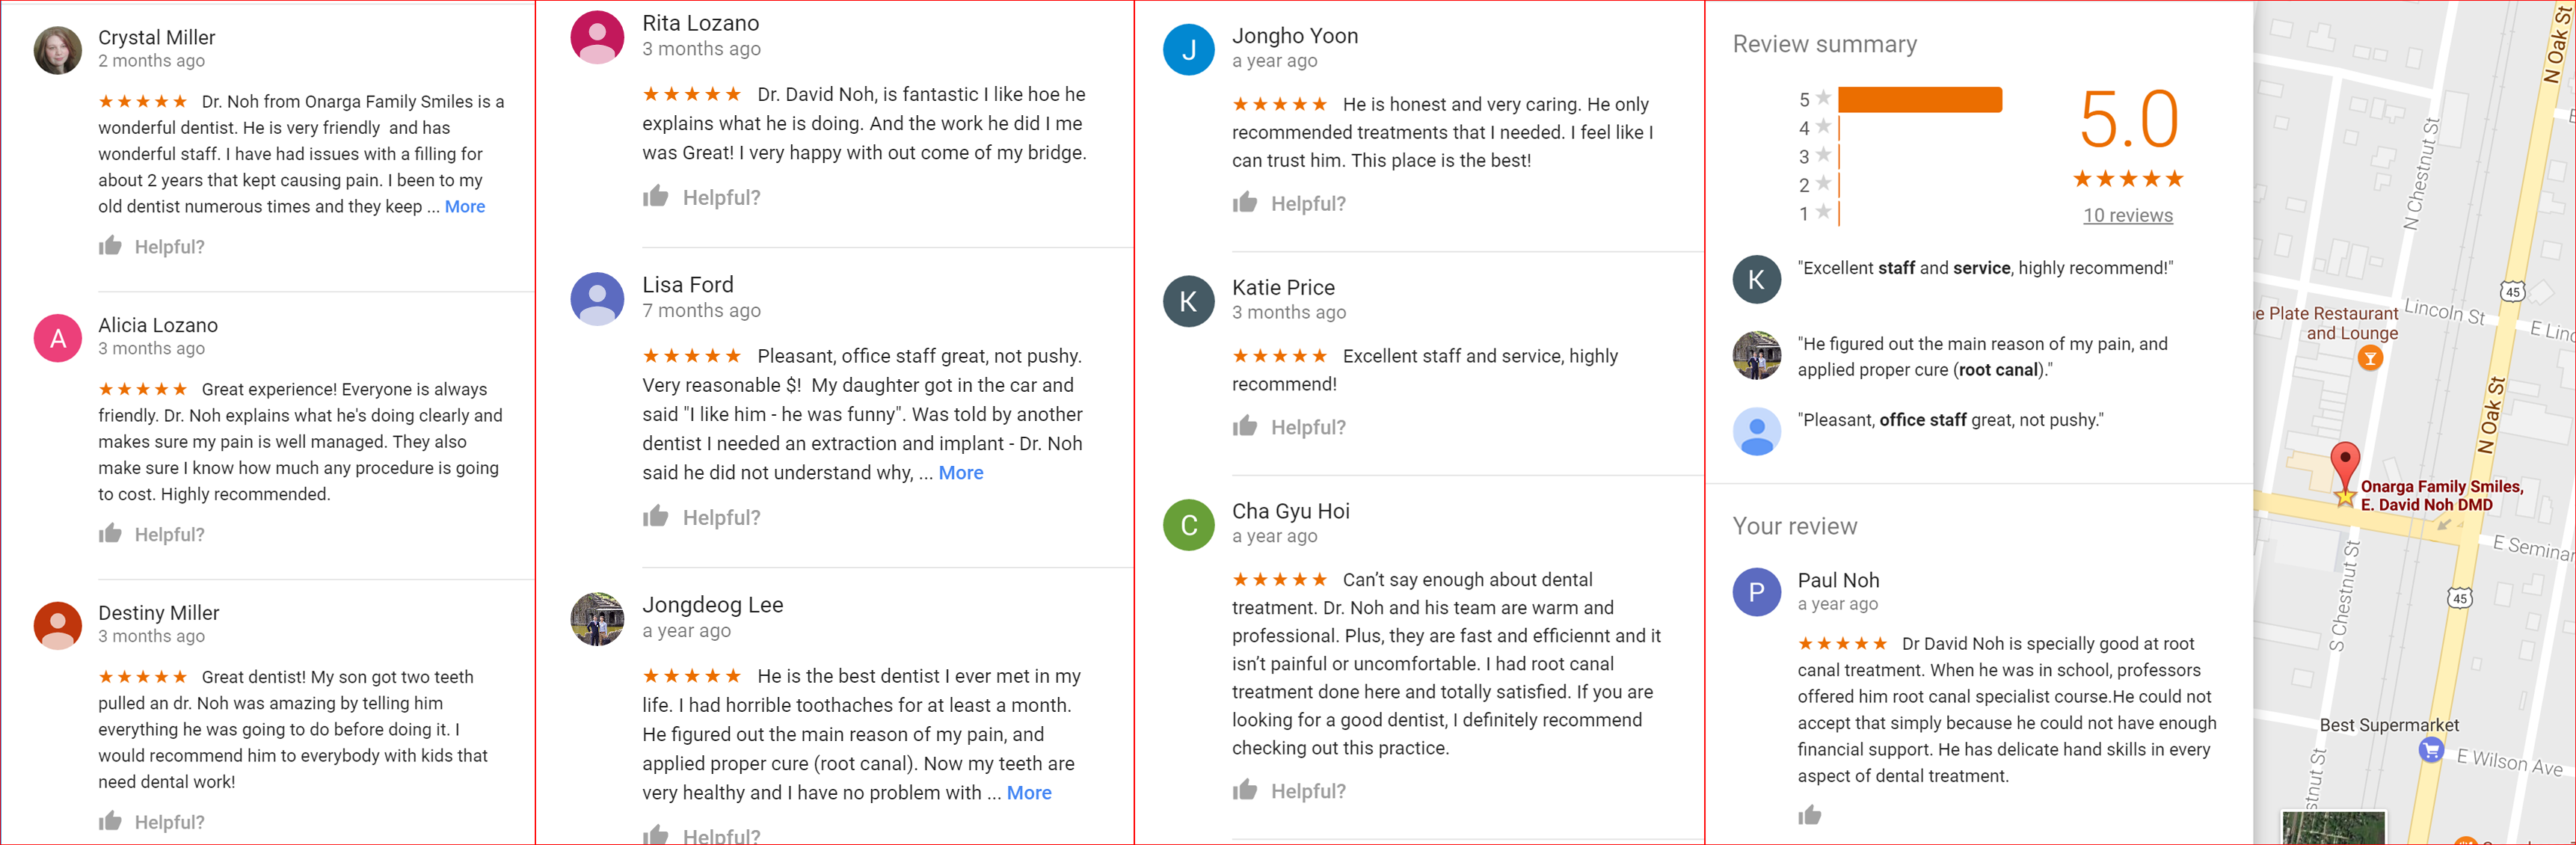The image size is (2576, 845).
Task: Click thumbs-up under Jongho Yoon's review
Action: (x=1244, y=203)
